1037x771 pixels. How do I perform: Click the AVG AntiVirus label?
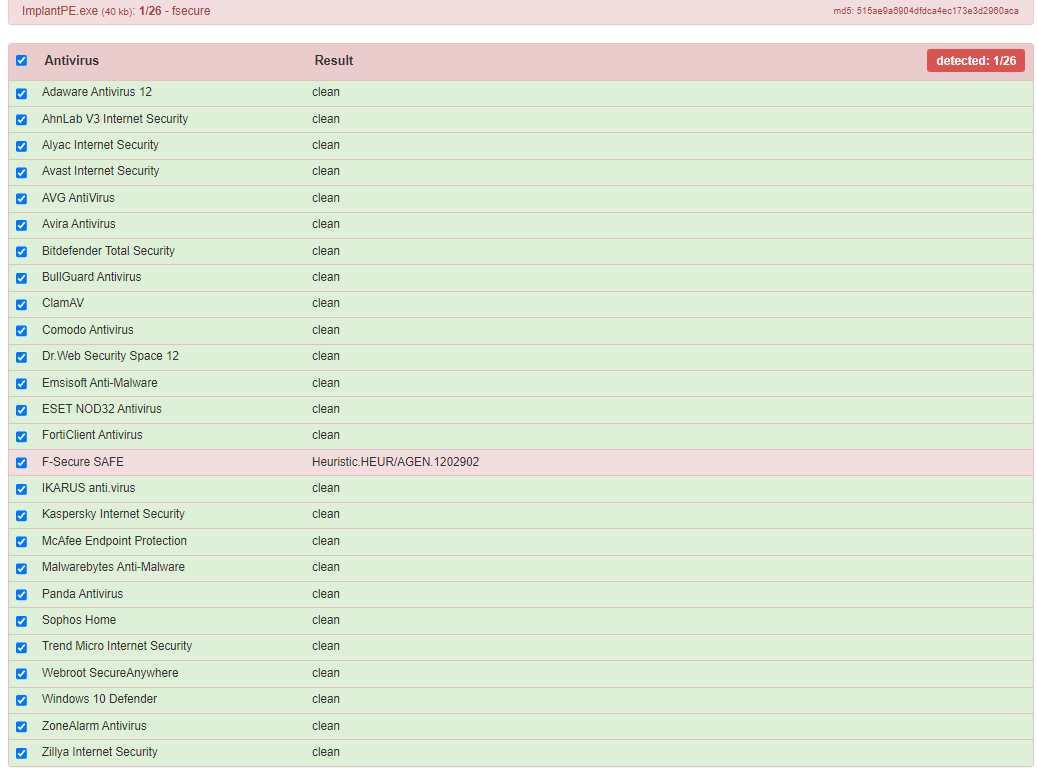(78, 198)
